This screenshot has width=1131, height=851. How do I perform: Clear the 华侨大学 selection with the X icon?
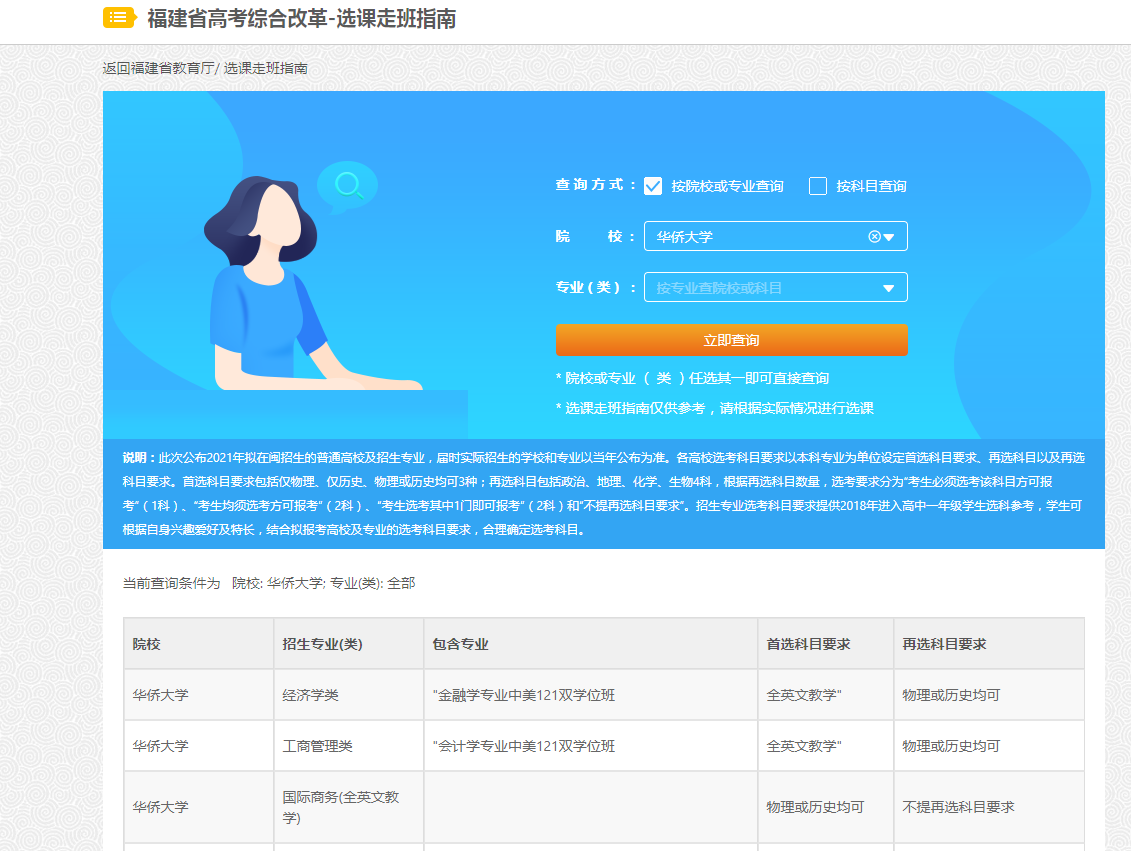coord(874,237)
